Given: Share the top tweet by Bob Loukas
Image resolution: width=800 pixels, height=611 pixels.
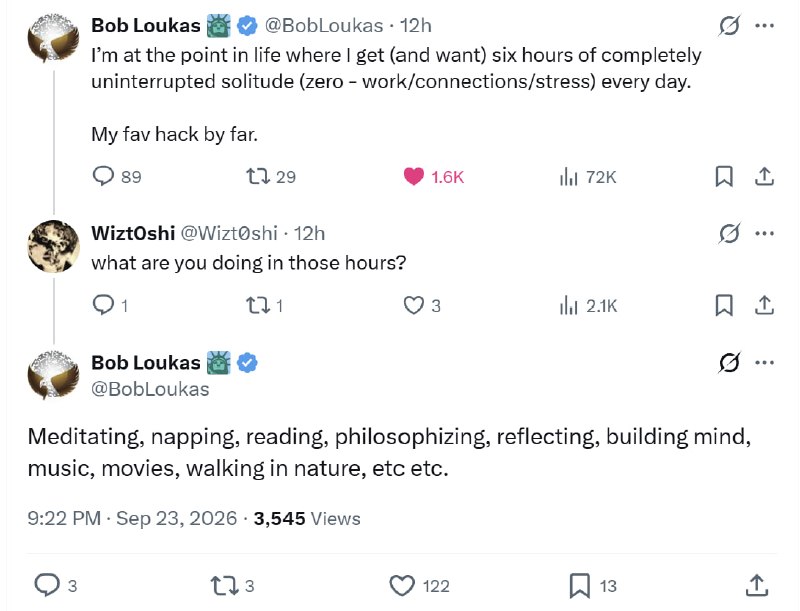Looking at the screenshot, I should coord(764,176).
